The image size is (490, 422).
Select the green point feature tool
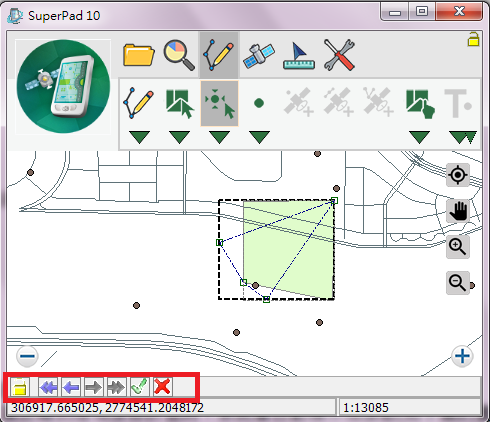click(259, 103)
